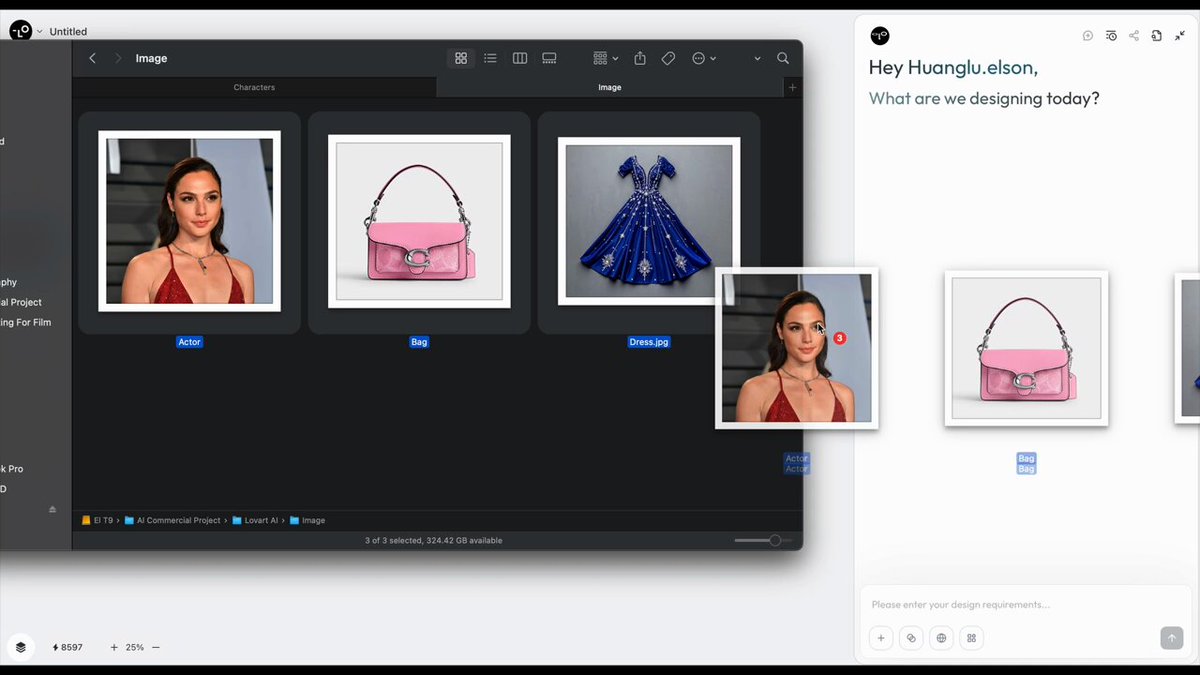
Task: Click the ing For Film sidebar item
Action: click(25, 322)
